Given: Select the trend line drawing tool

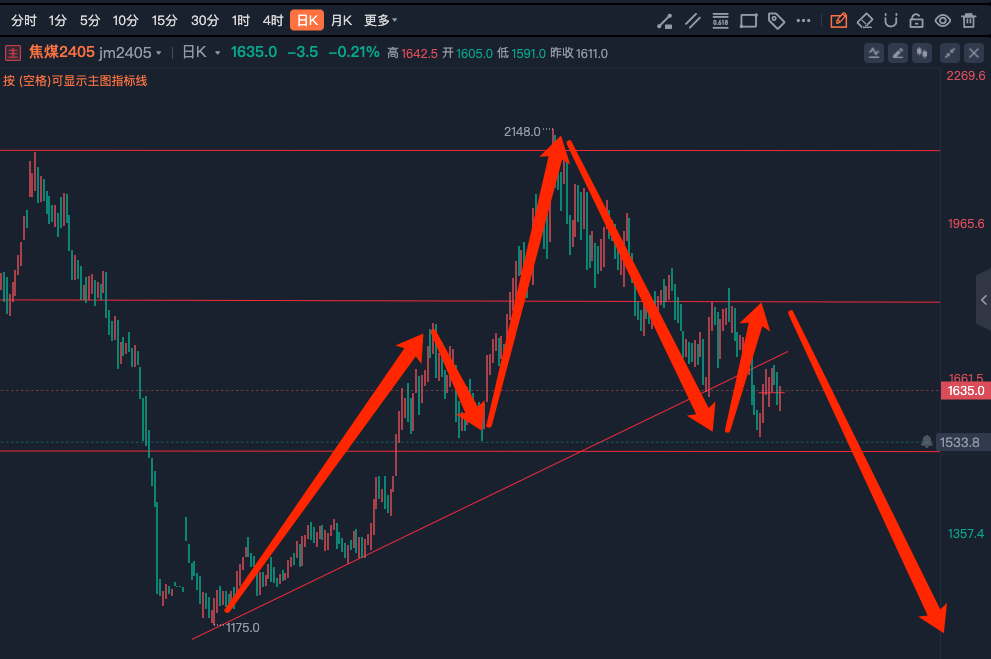Looking at the screenshot, I should click(664, 21).
